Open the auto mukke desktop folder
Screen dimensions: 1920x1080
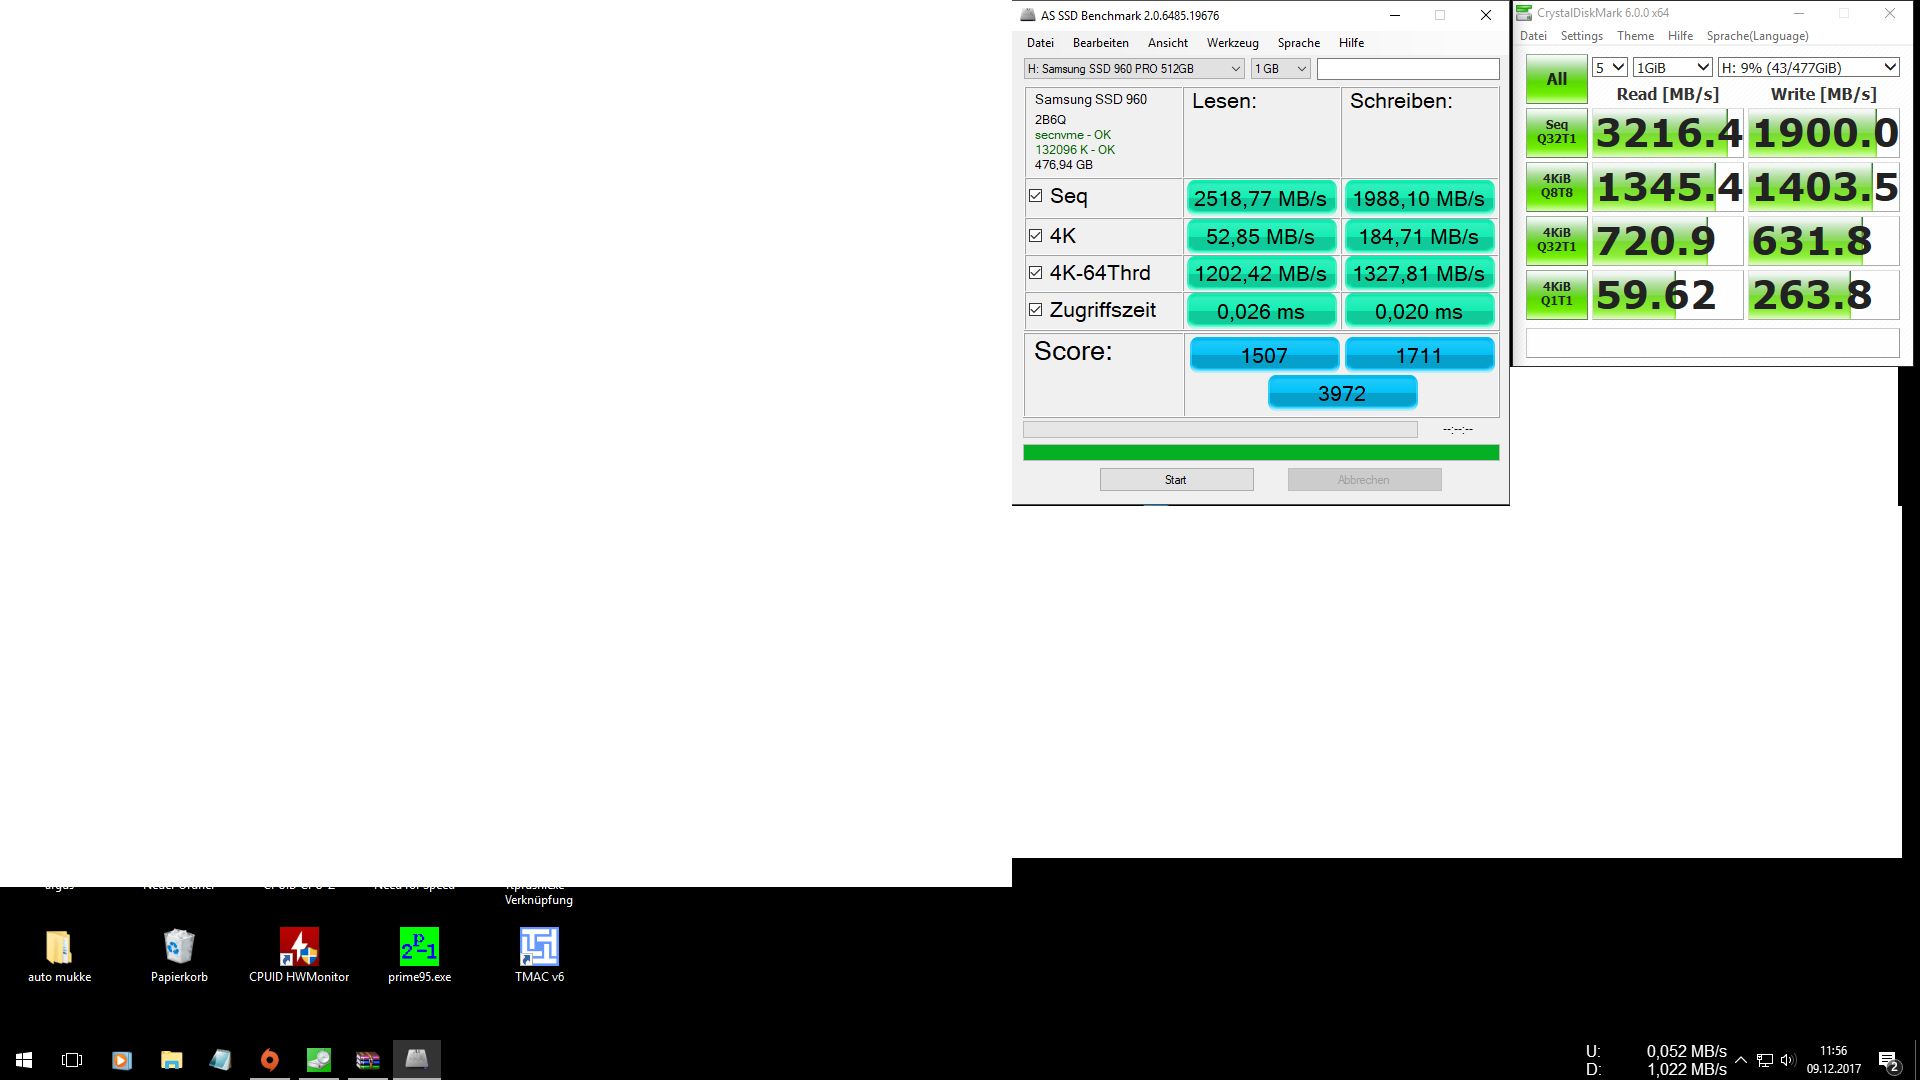tap(59, 956)
